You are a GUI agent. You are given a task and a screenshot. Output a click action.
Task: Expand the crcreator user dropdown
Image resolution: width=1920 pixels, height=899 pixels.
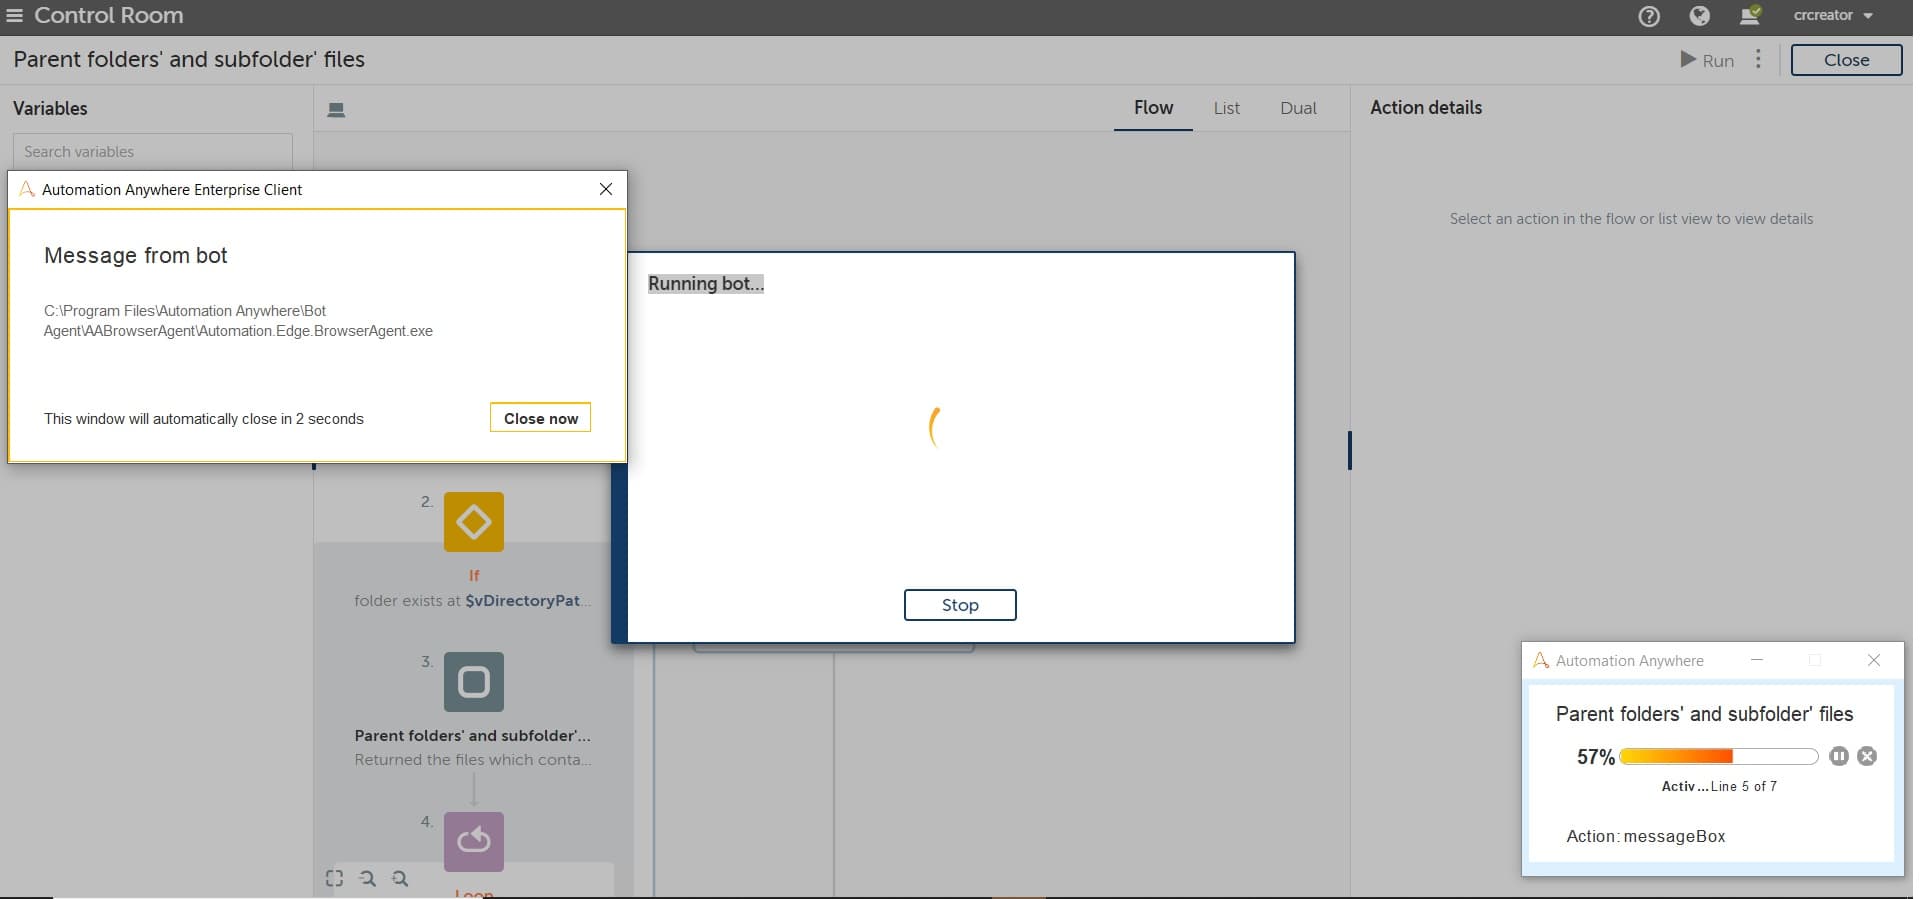(1833, 15)
